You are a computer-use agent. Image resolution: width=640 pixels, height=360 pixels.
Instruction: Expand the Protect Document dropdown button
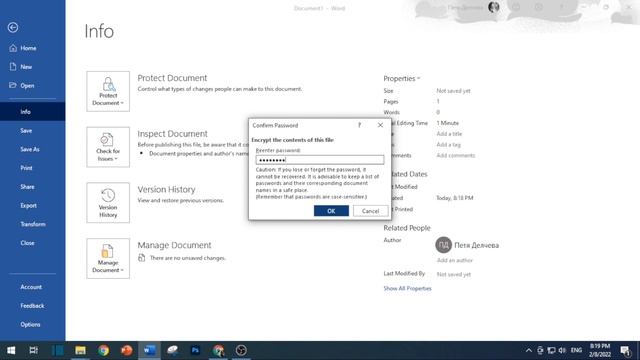pyautogui.click(x=108, y=91)
